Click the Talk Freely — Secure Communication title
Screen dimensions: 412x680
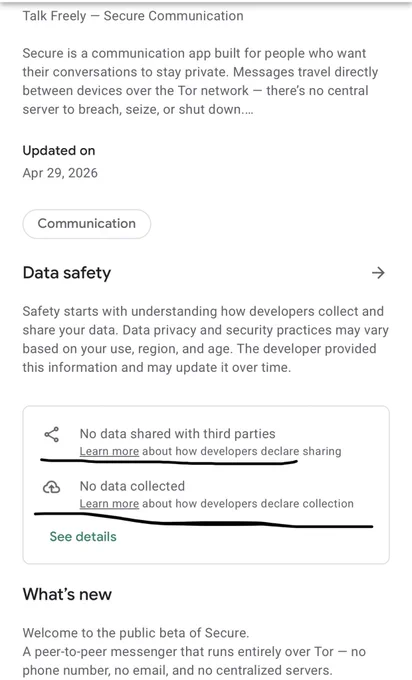(133, 16)
